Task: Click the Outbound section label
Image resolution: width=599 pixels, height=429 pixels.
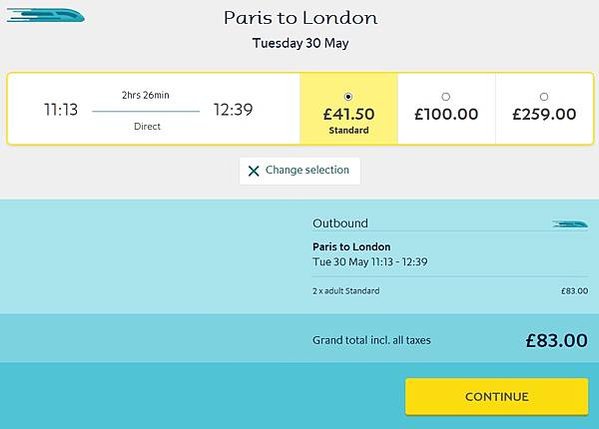Action: point(340,223)
